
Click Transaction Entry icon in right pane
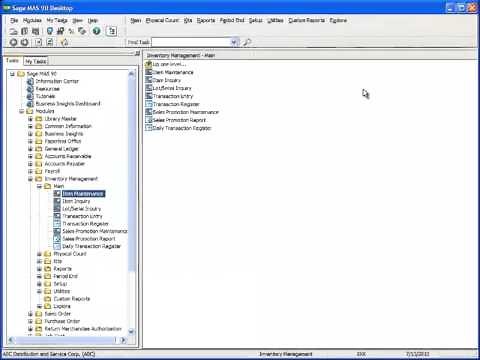[x=149, y=96]
